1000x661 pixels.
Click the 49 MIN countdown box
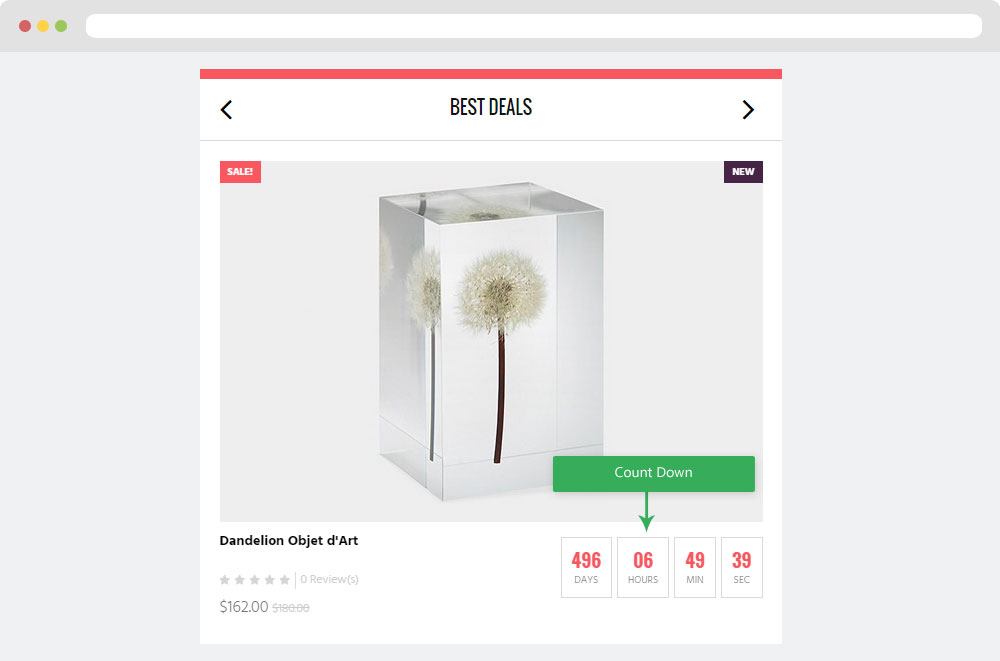695,567
